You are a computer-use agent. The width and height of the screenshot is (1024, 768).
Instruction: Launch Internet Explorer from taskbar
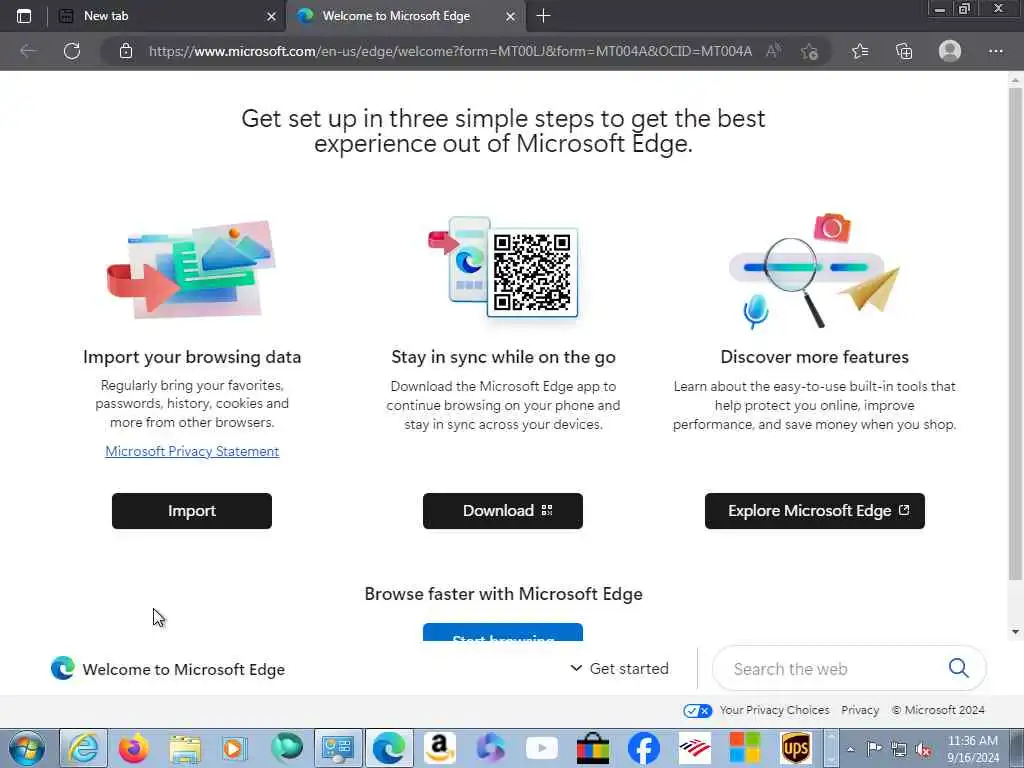(84, 748)
